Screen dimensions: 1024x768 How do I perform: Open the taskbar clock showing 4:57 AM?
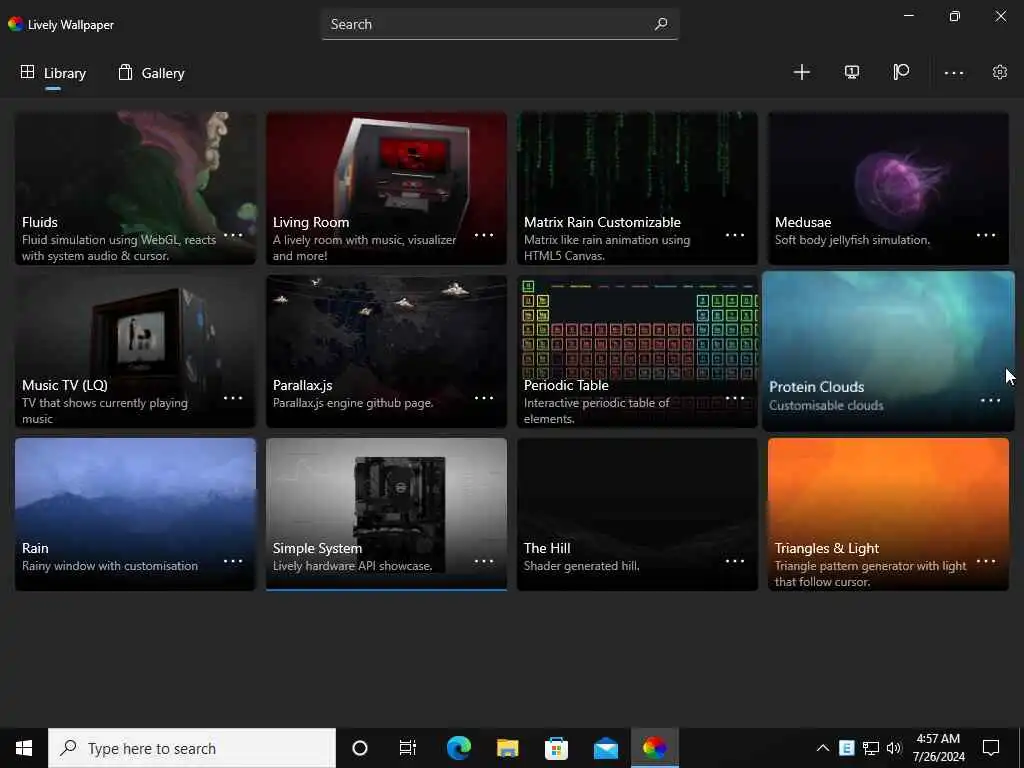pos(938,748)
